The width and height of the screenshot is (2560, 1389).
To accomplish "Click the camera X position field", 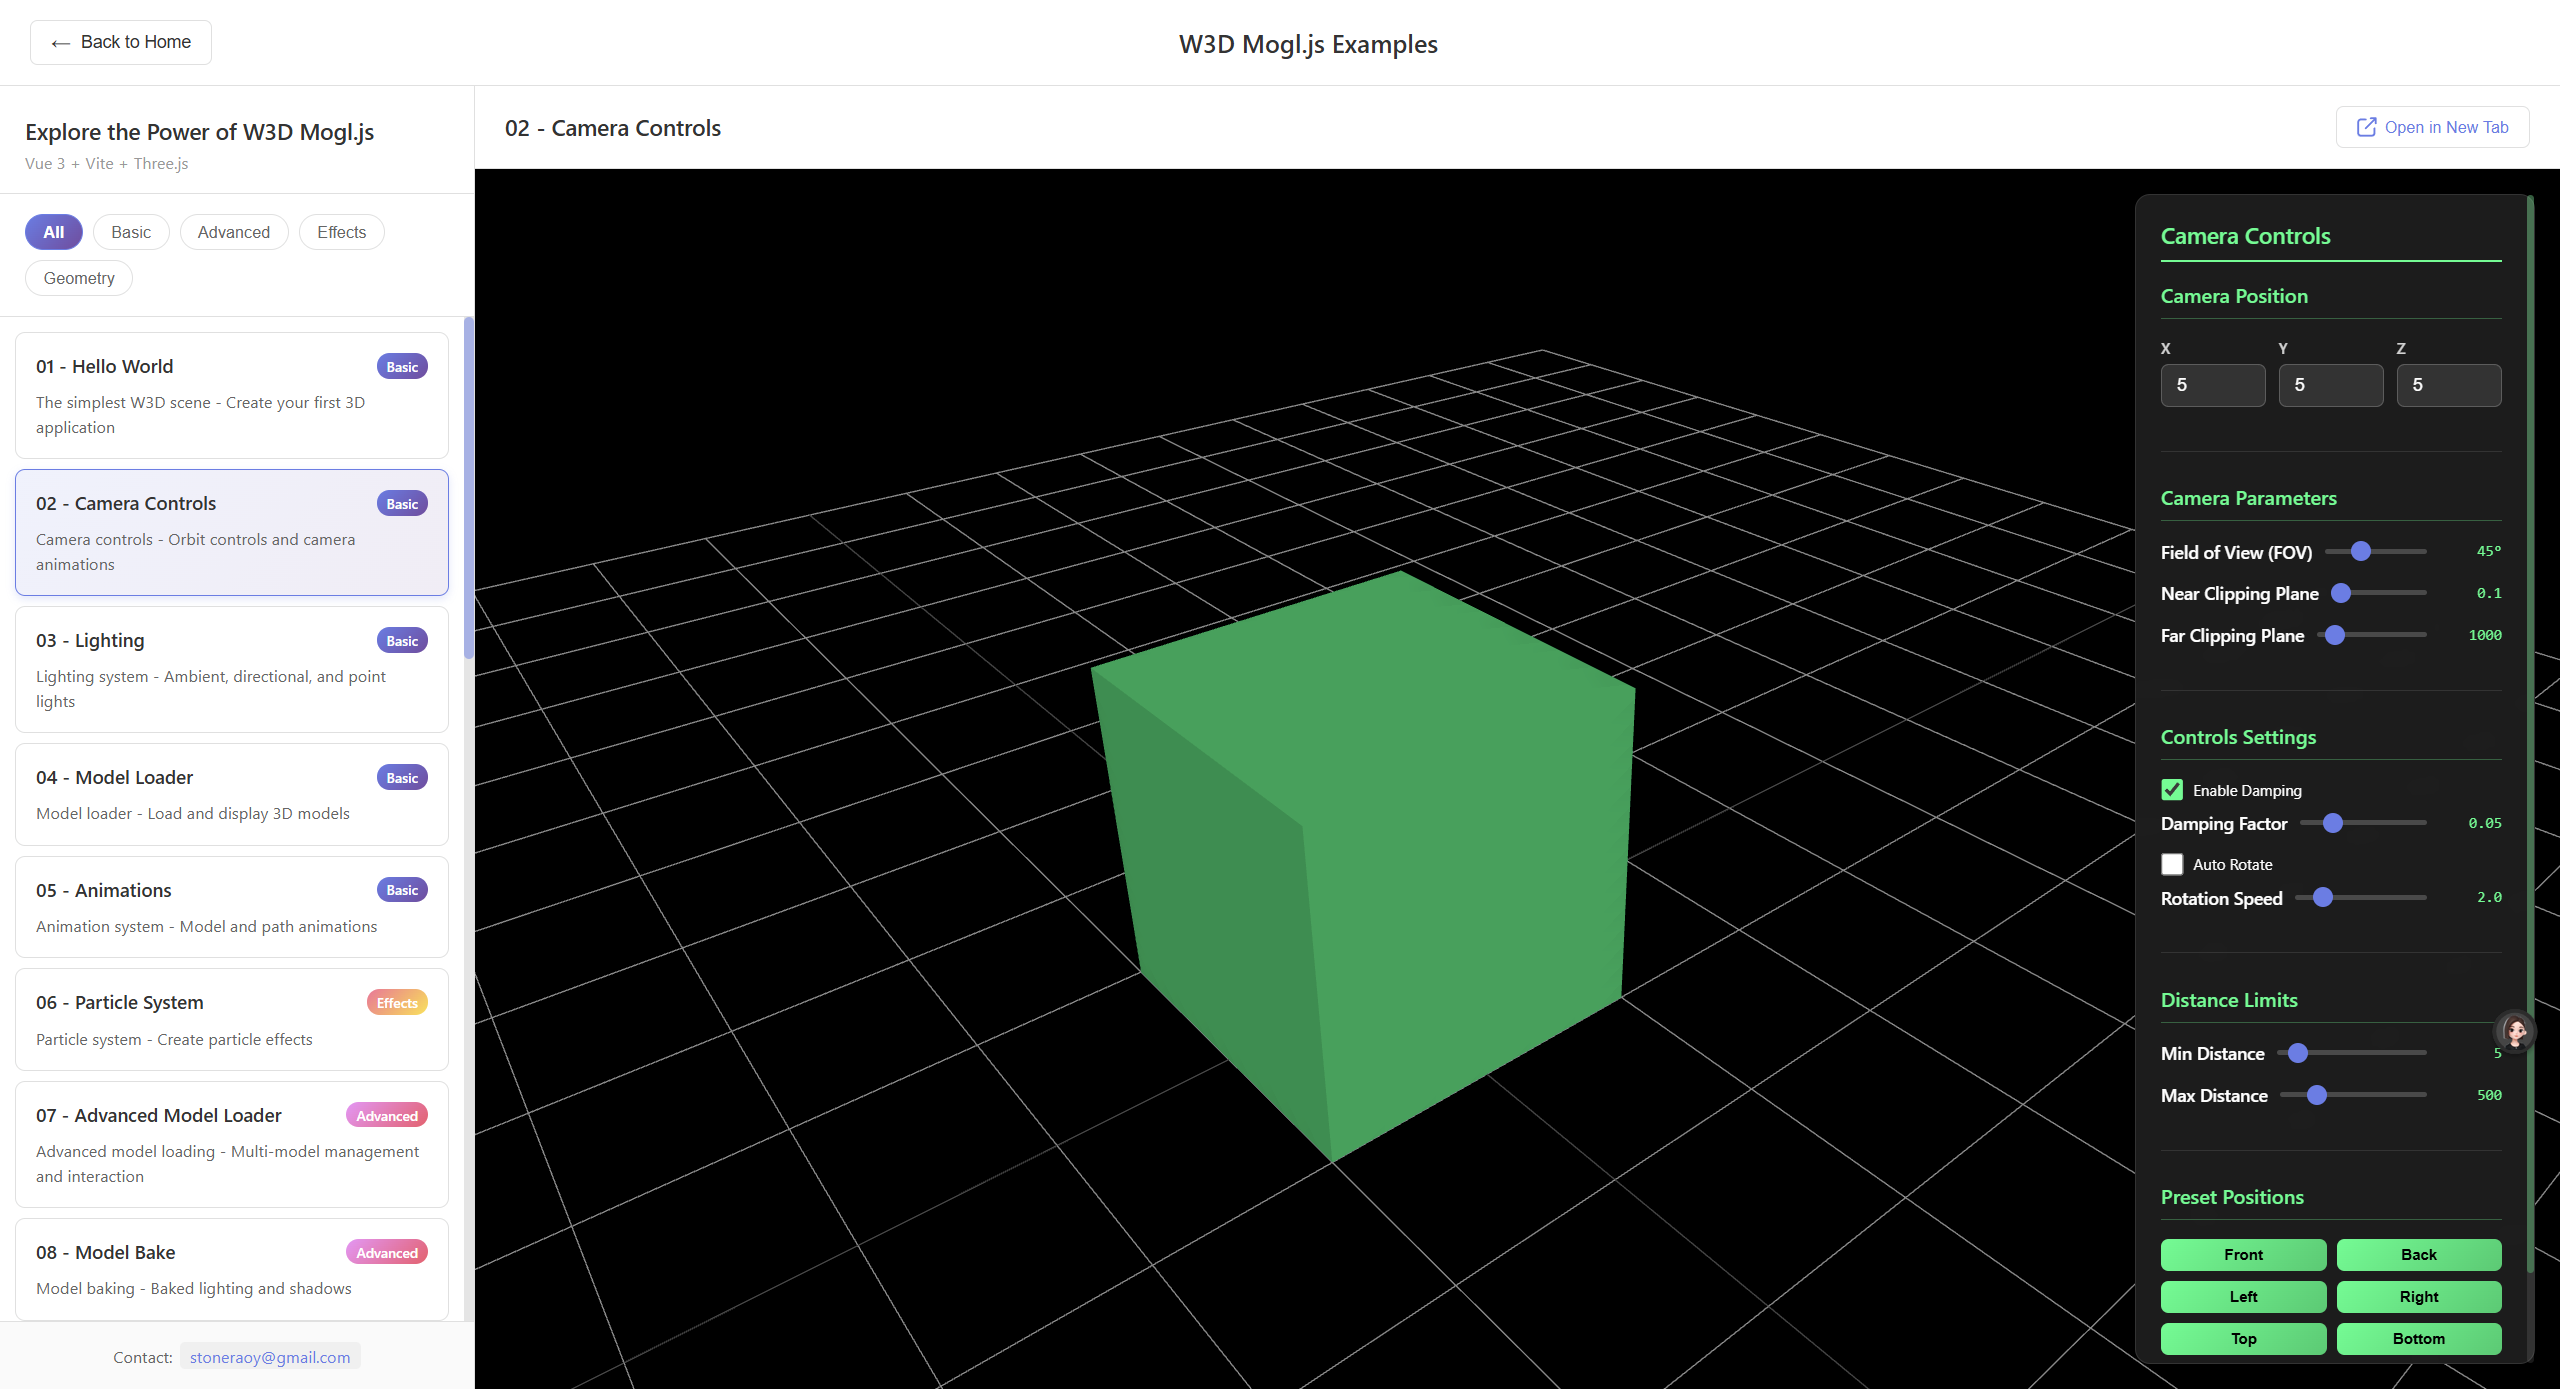I will [2213, 385].
